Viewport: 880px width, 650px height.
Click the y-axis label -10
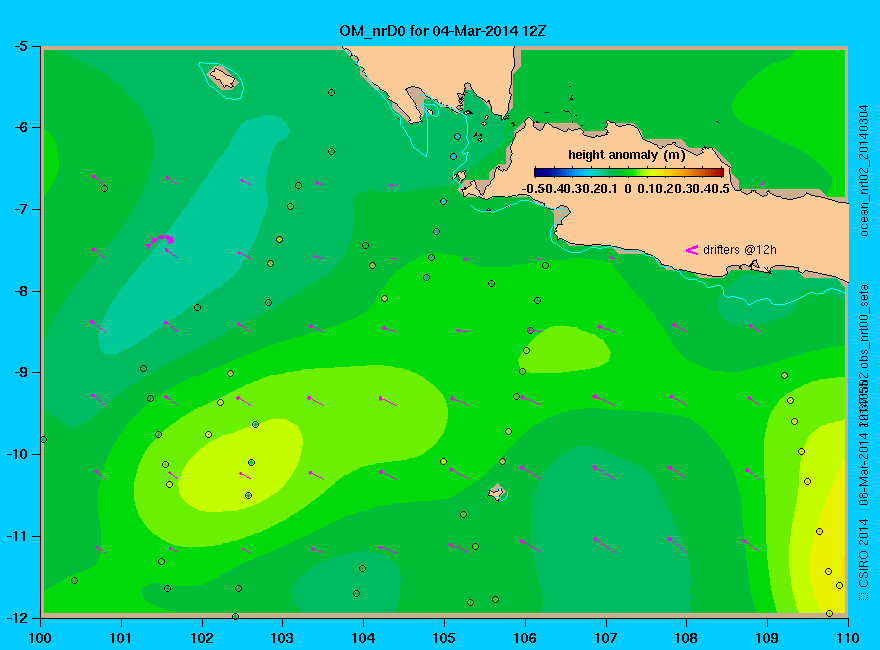[x=17, y=454]
